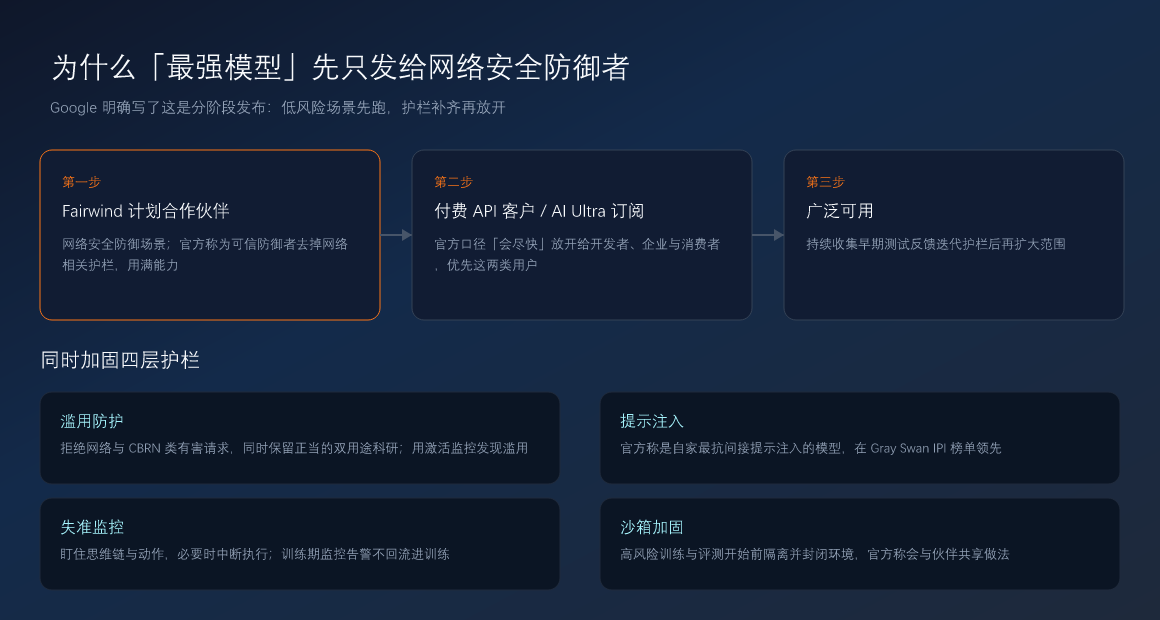The width and height of the screenshot is (1160, 620).
Task: Select the 第一步 step label
Action: [x=81, y=182]
